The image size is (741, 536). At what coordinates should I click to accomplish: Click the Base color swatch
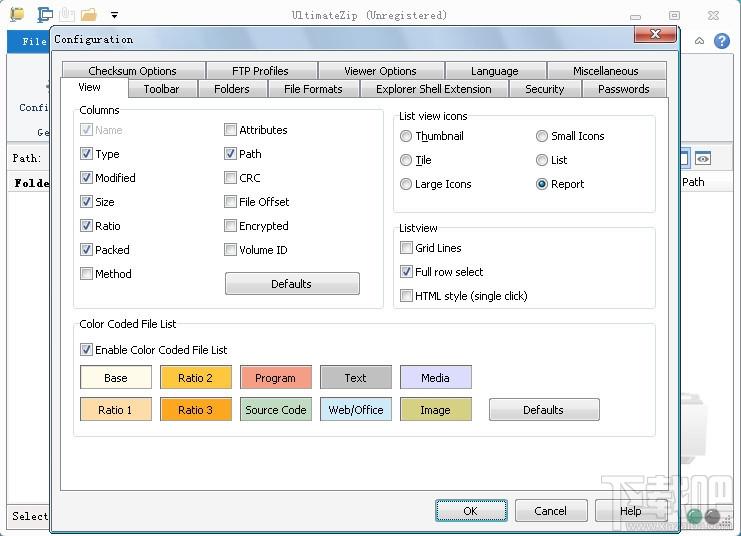(x=116, y=378)
